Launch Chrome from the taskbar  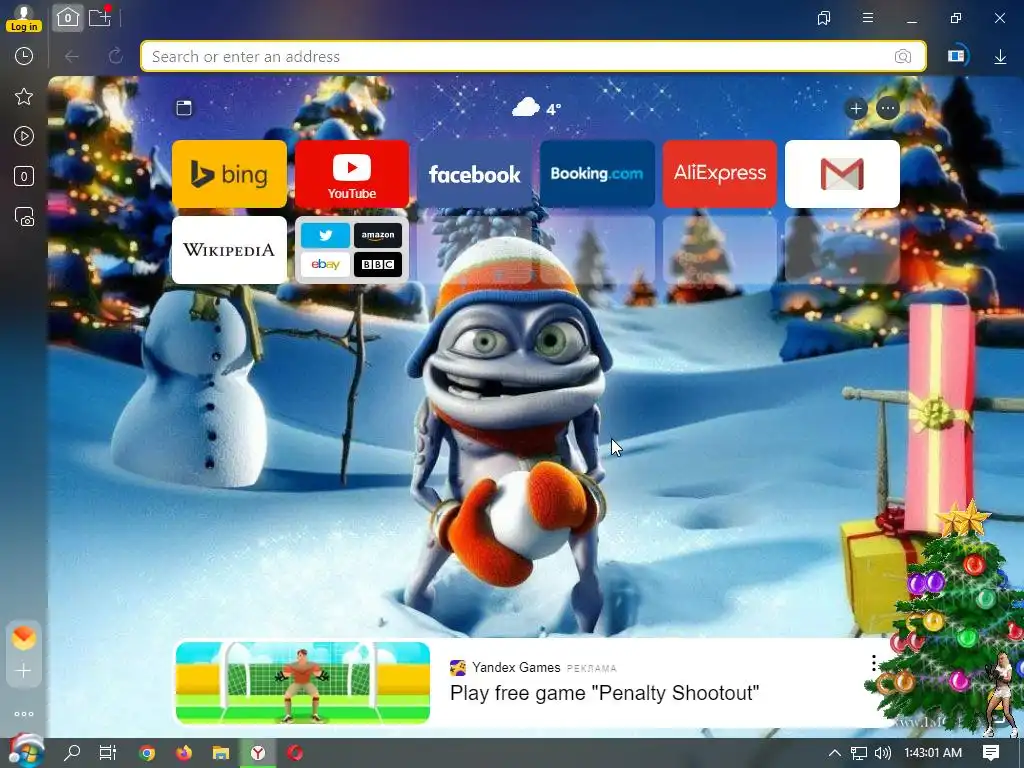[147, 753]
